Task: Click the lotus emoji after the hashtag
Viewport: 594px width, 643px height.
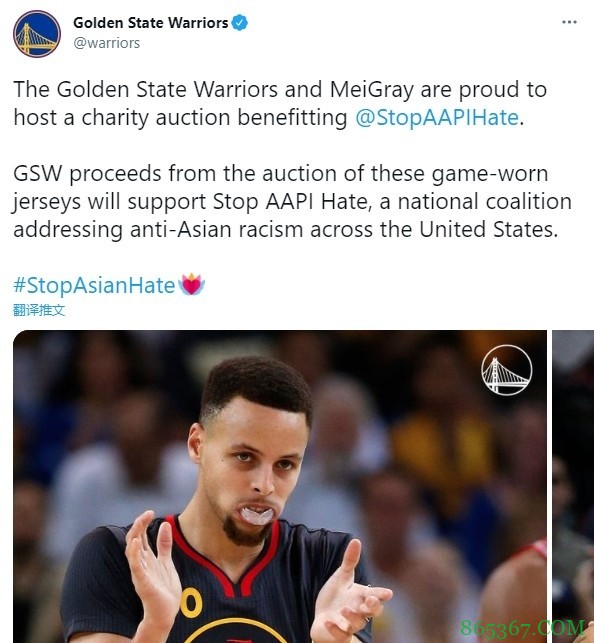Action: (x=192, y=284)
